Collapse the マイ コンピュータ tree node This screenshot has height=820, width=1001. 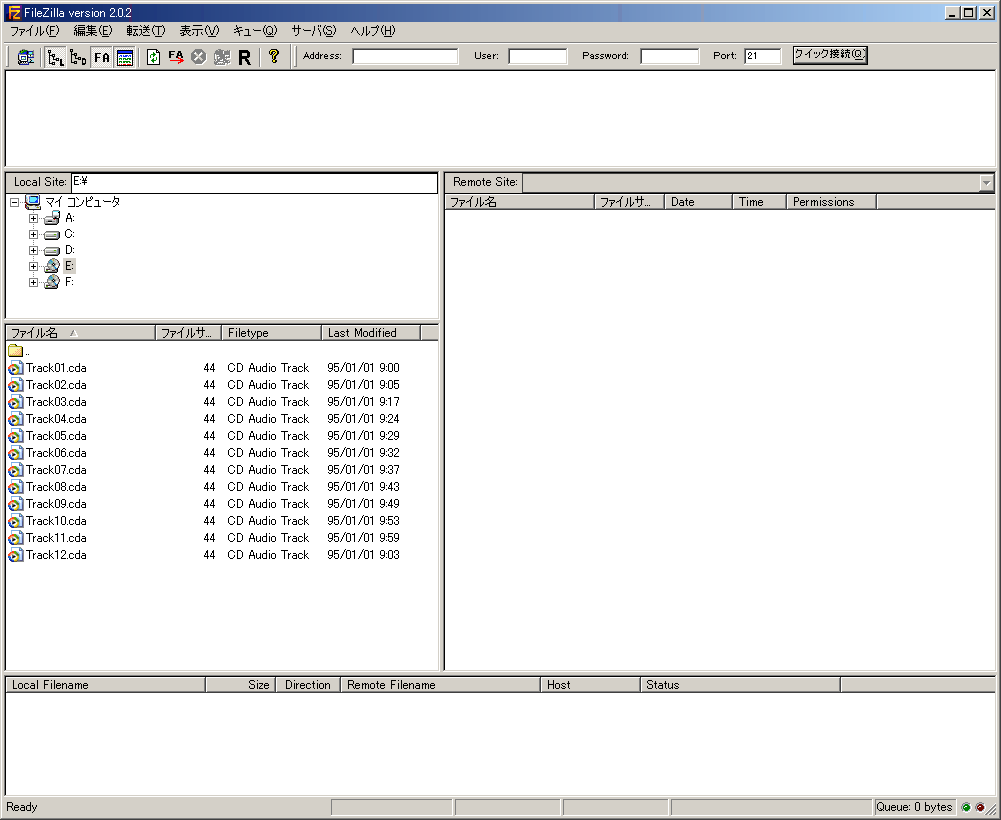tap(15, 202)
